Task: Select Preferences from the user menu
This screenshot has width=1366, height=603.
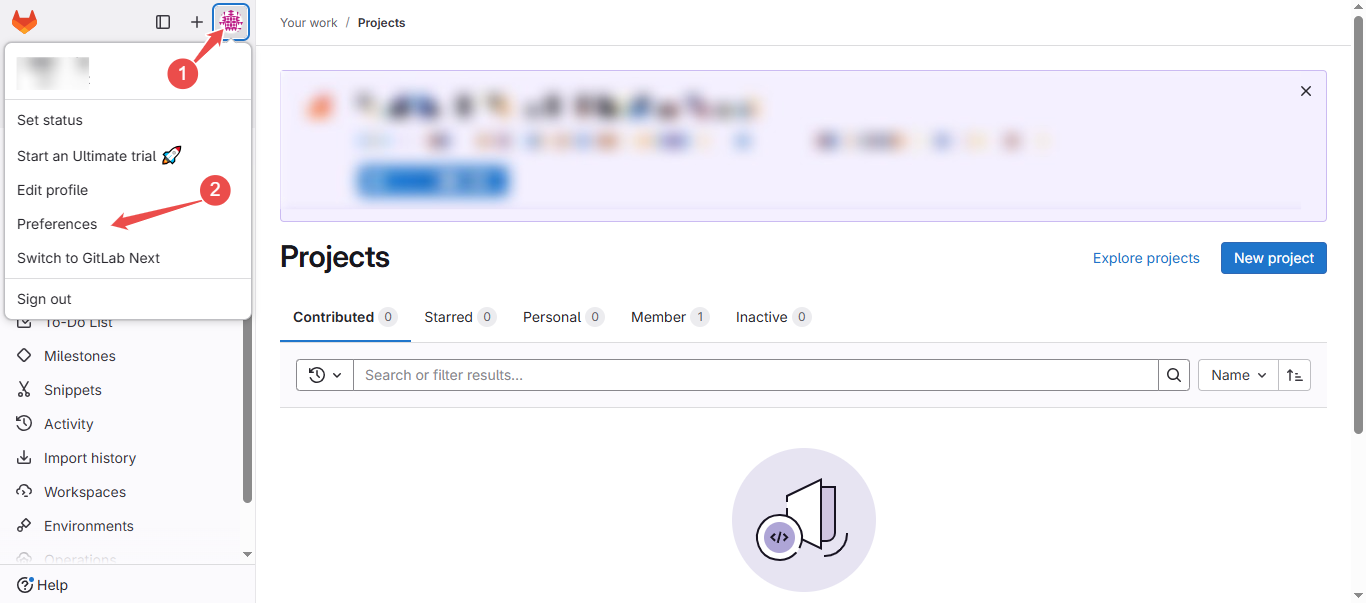Action: click(56, 223)
